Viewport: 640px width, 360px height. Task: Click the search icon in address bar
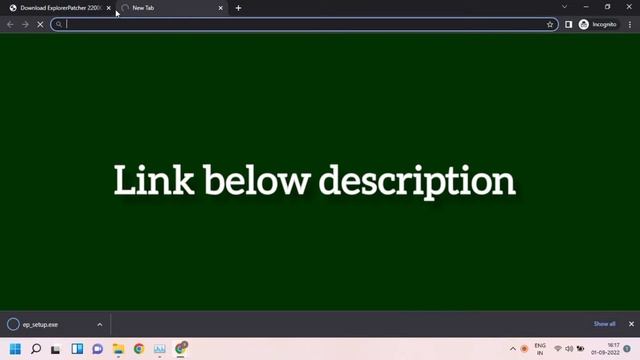pyautogui.click(x=59, y=24)
